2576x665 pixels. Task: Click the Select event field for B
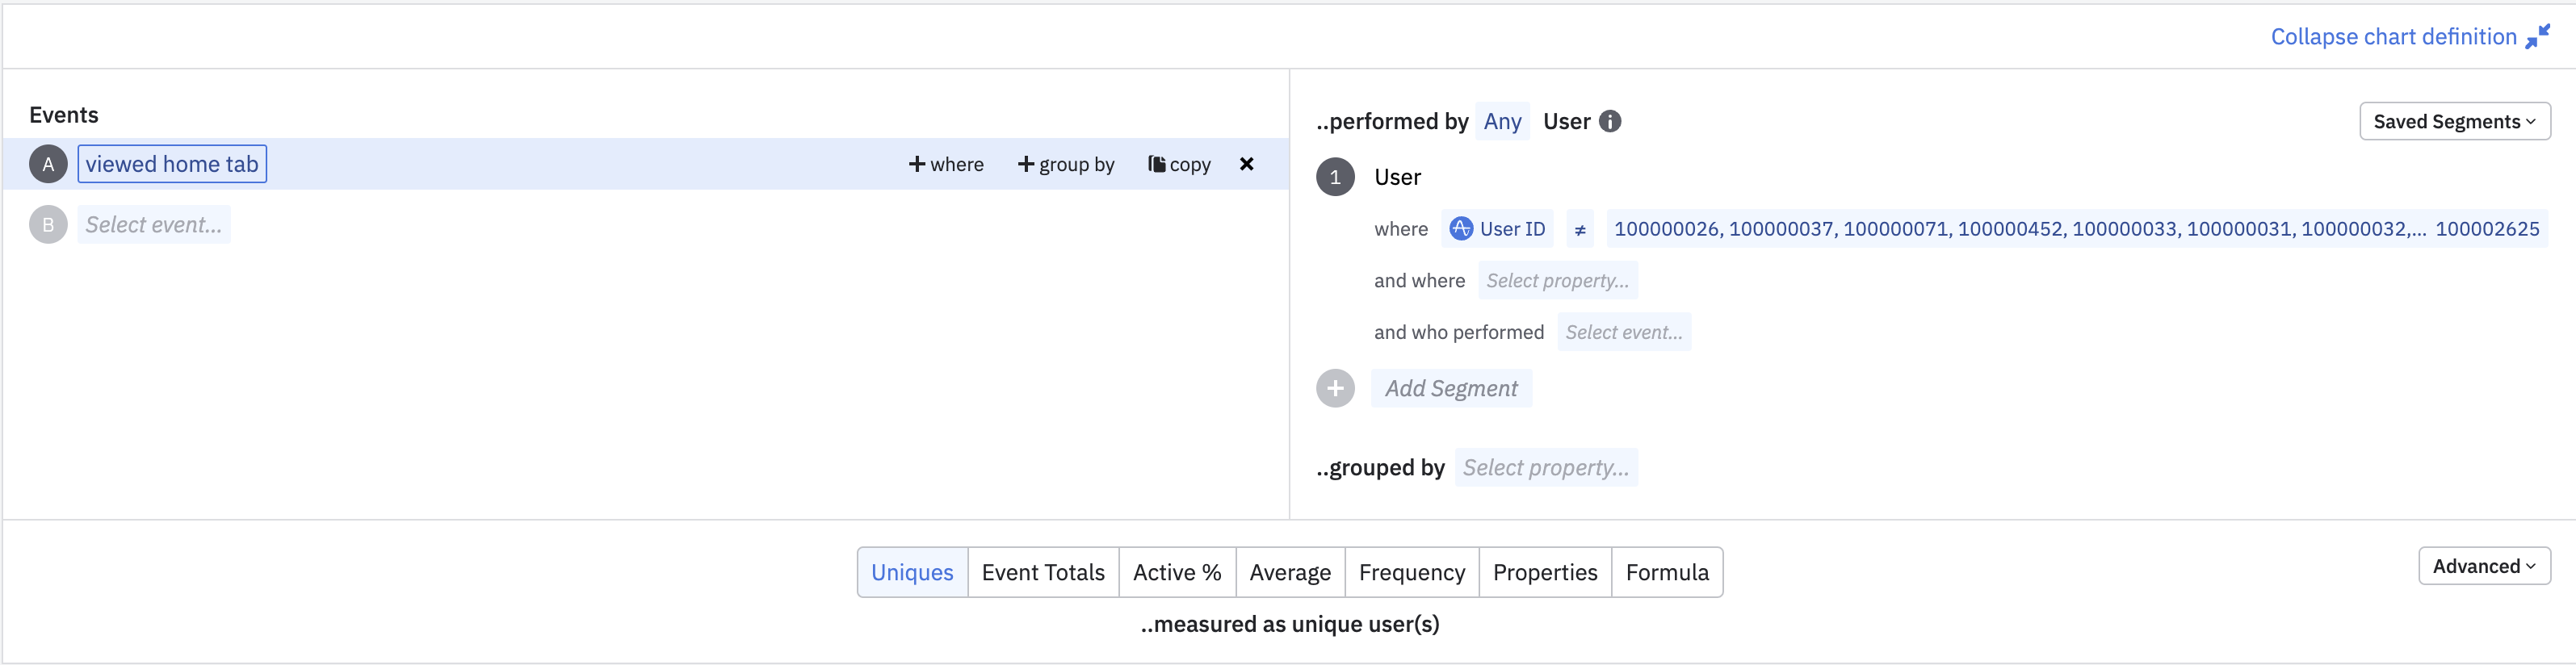[154, 225]
